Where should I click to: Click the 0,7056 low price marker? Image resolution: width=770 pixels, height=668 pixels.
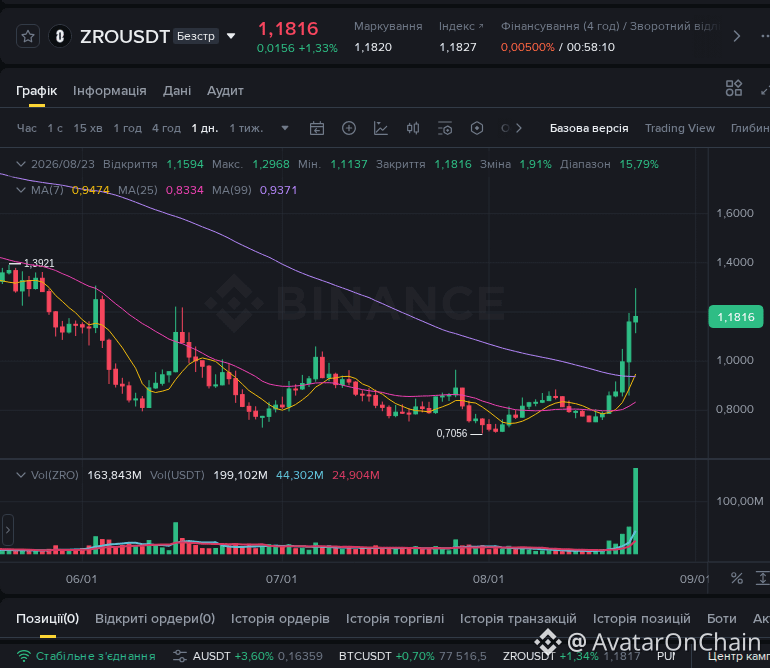click(x=452, y=433)
